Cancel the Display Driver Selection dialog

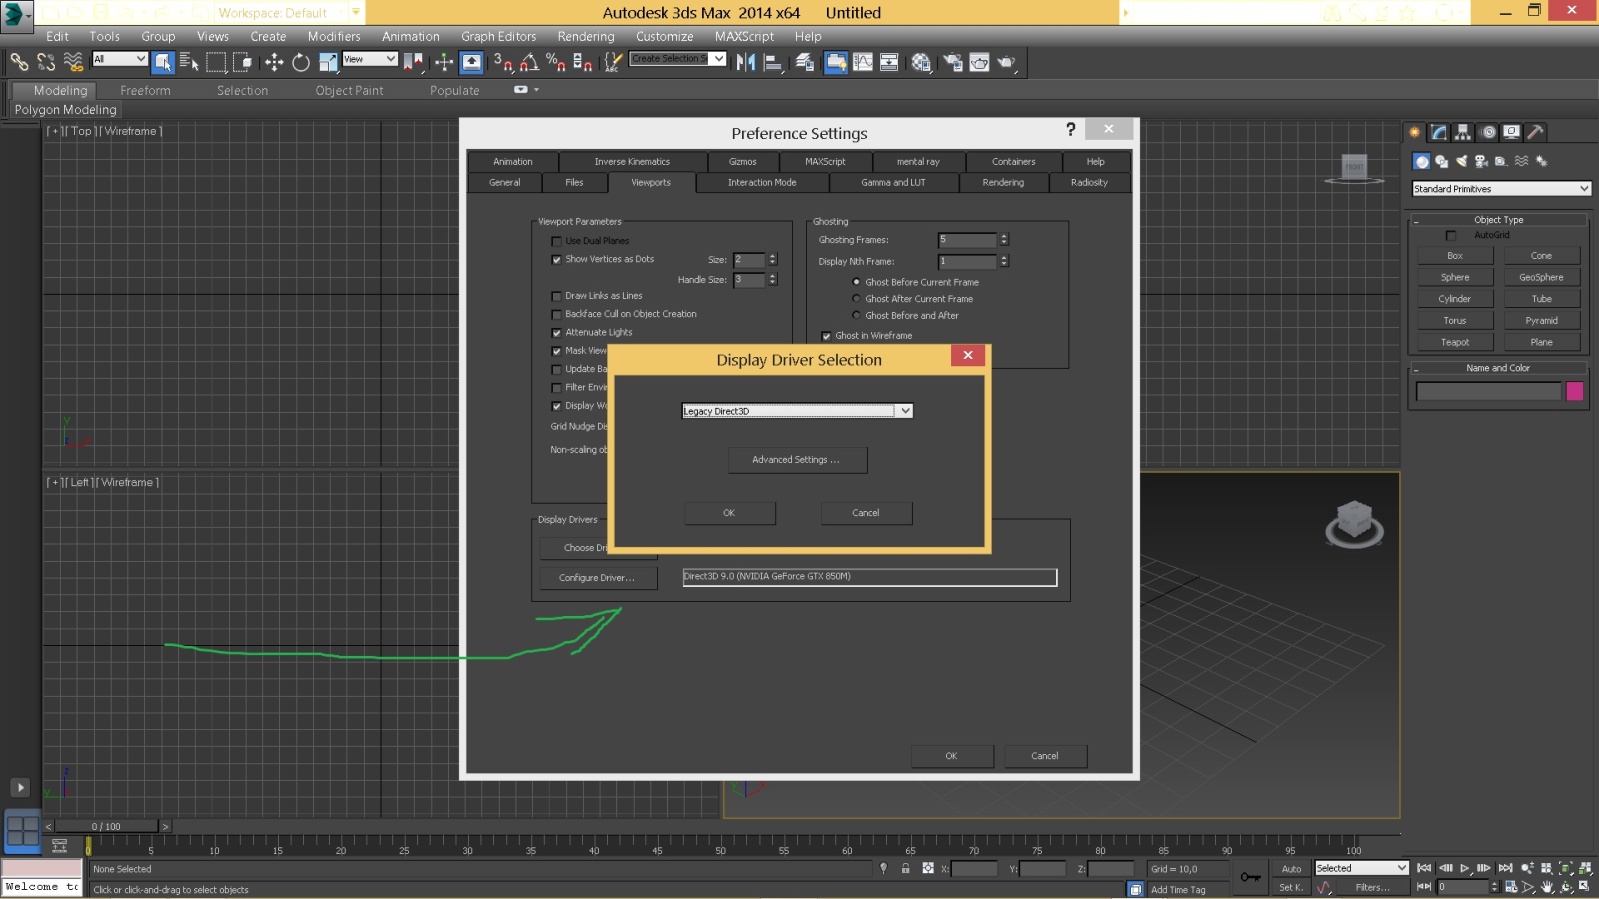tap(865, 513)
